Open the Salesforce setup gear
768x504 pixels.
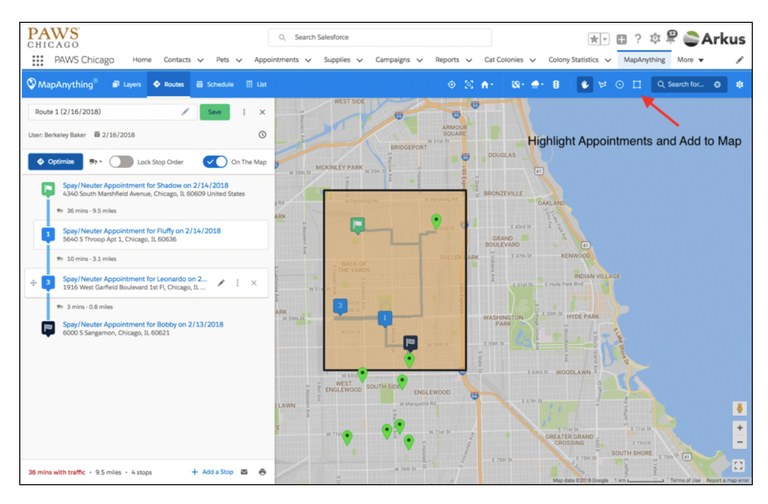click(x=655, y=38)
